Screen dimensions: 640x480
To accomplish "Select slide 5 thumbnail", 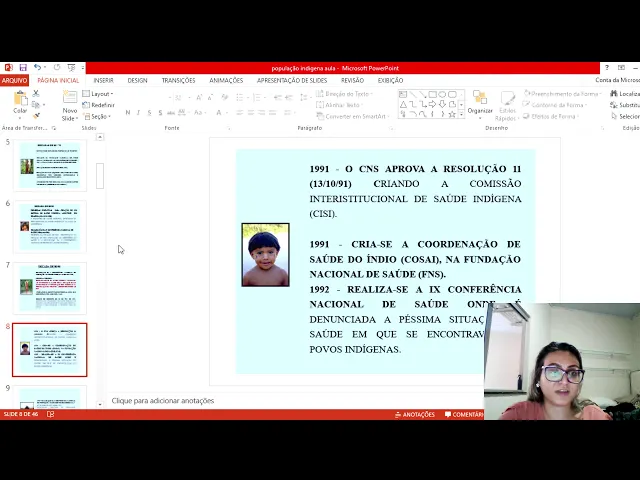I will 50,165.
